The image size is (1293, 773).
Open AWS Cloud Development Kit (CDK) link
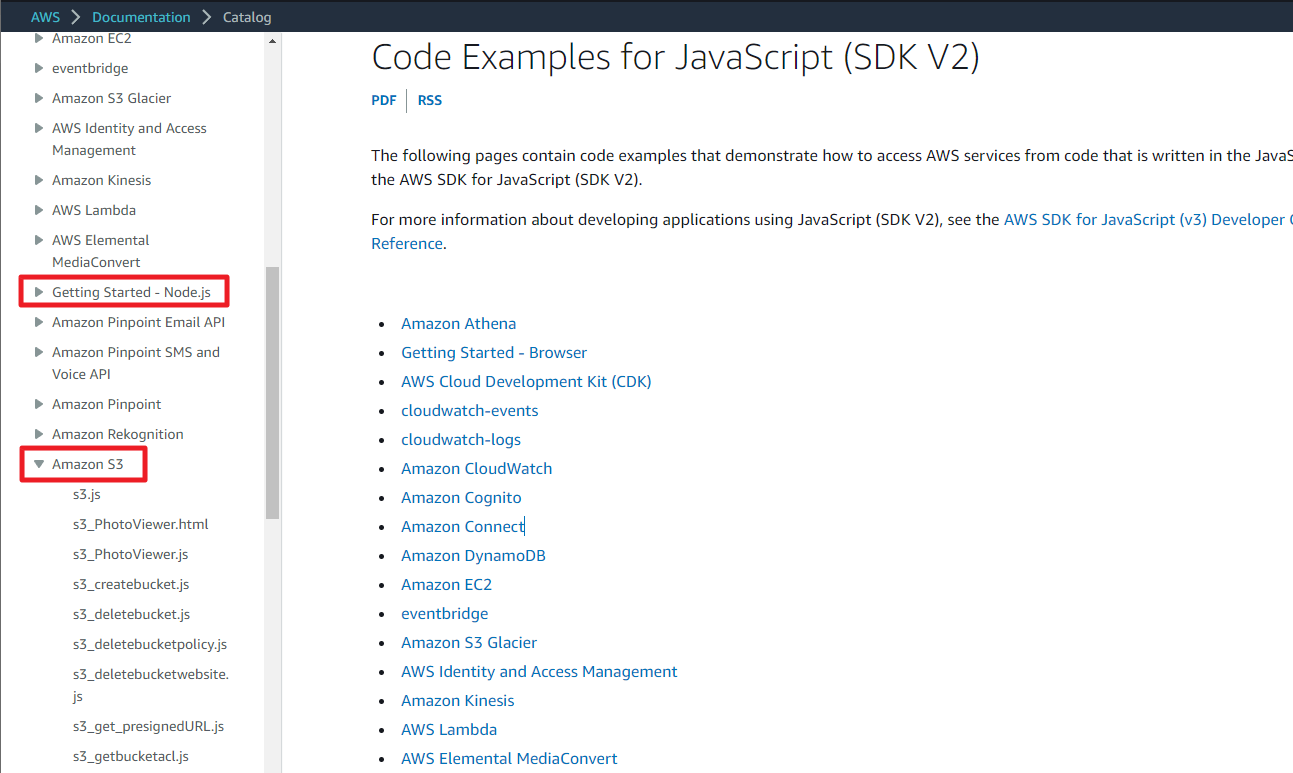tap(526, 381)
